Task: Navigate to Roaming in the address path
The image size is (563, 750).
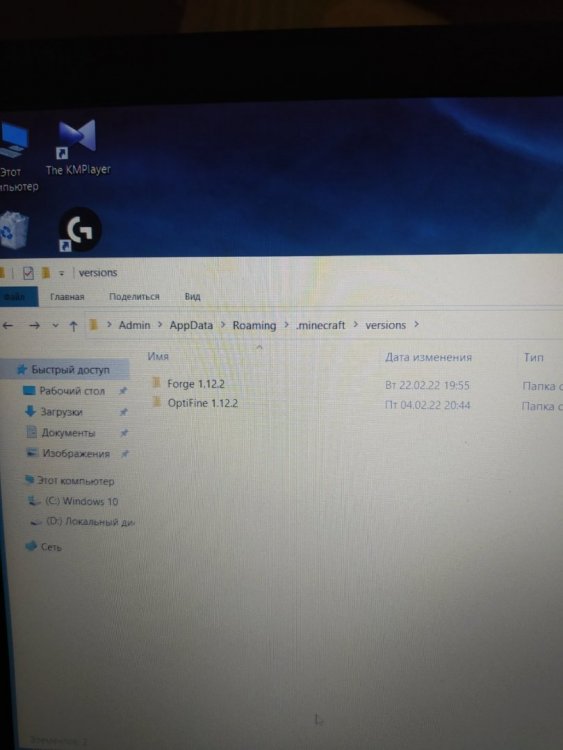Action: click(x=254, y=325)
